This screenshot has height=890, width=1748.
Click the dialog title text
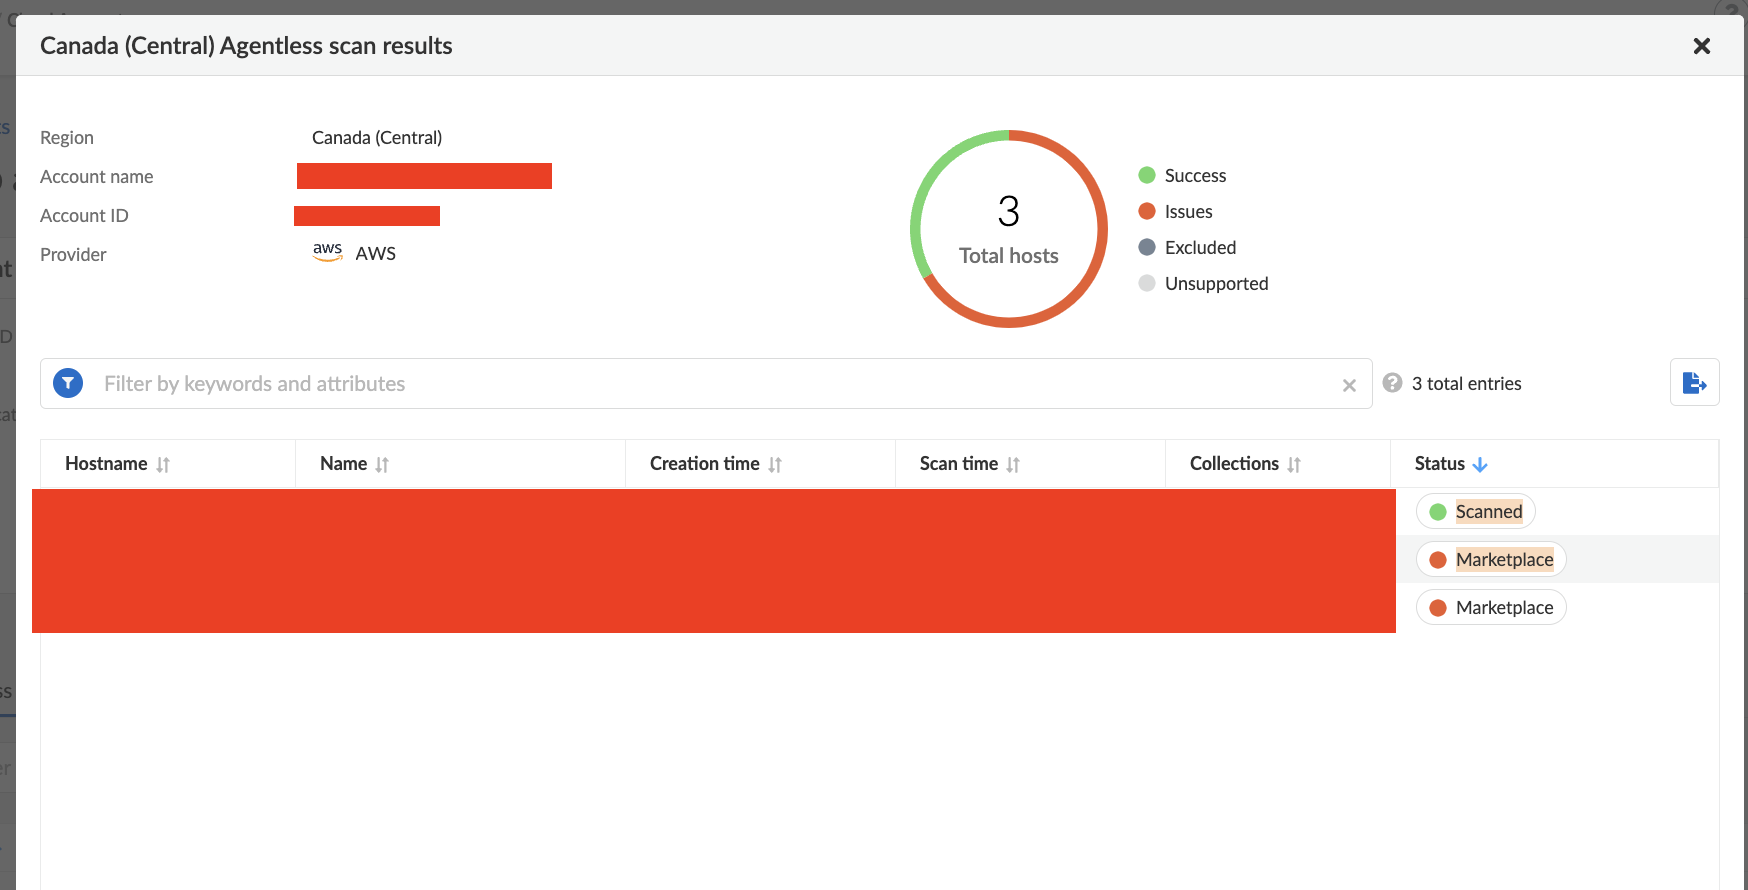coord(246,46)
